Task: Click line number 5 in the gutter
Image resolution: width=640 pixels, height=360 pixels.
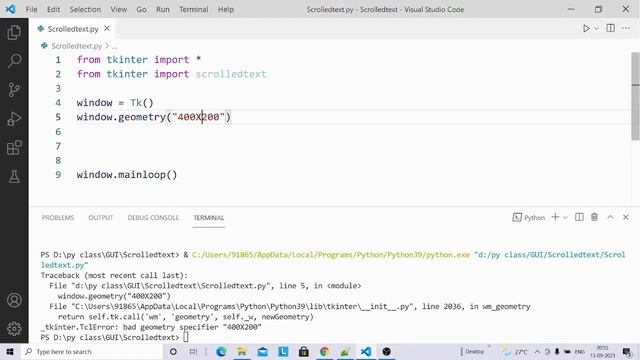Action: coord(58,117)
